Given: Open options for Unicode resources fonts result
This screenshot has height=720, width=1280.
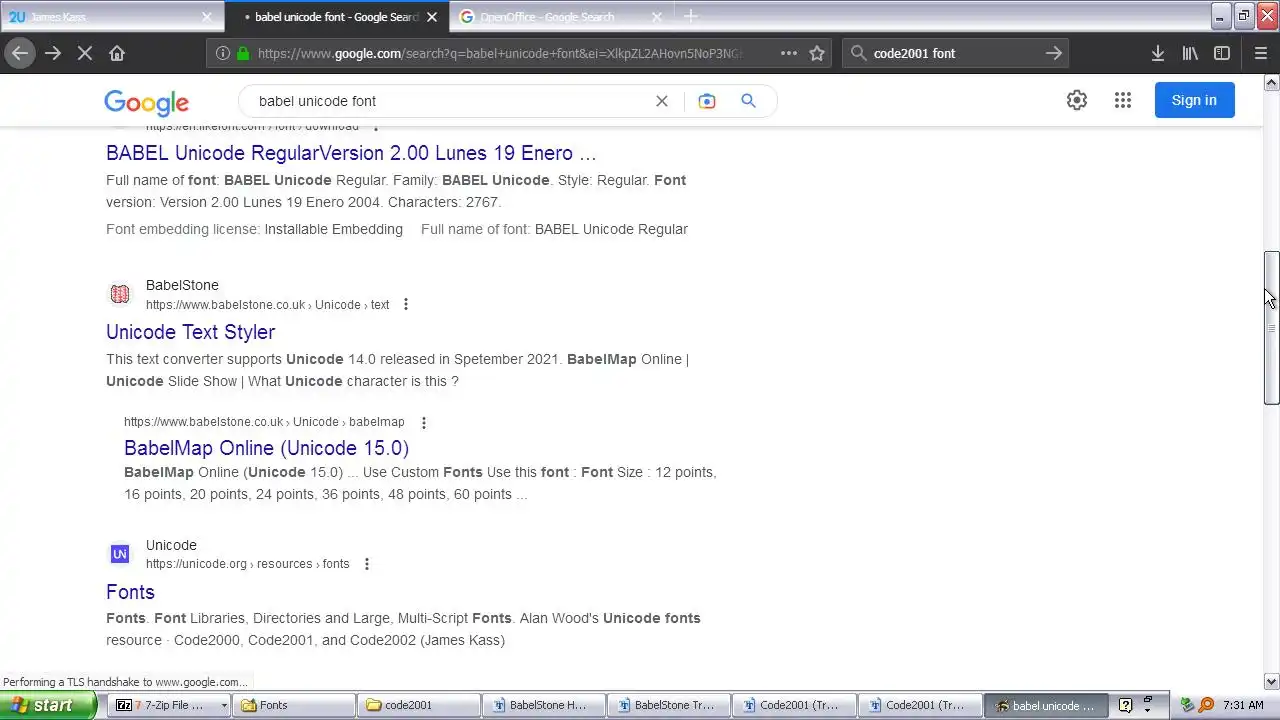Looking at the screenshot, I should click(366, 565).
